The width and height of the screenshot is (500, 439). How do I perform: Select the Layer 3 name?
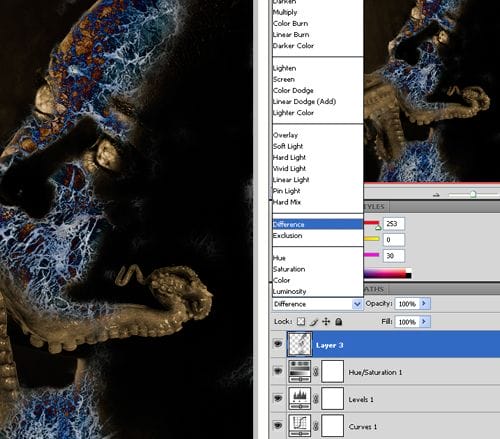[x=329, y=345]
